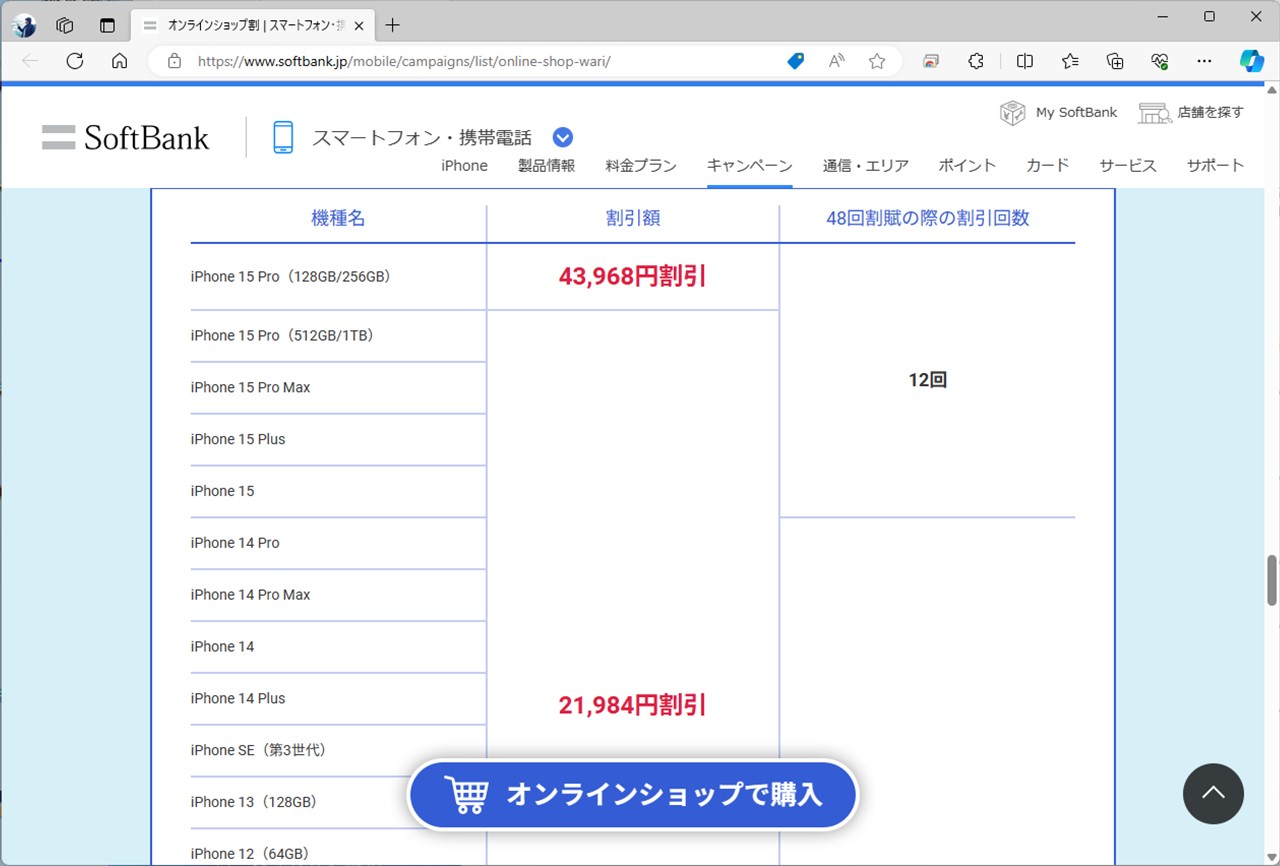The height and width of the screenshot is (866, 1280).
Task: Click the smartphone category icon
Action: pyautogui.click(x=284, y=137)
